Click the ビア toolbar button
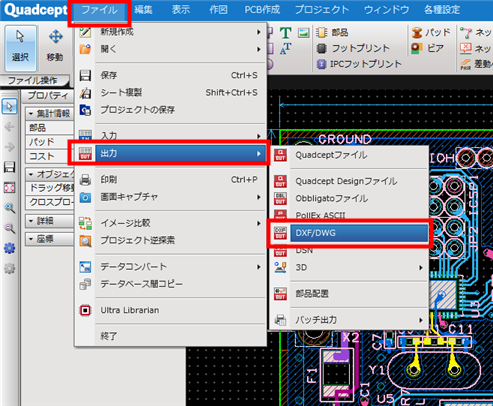This screenshot has width=493, height=406. pos(428,48)
